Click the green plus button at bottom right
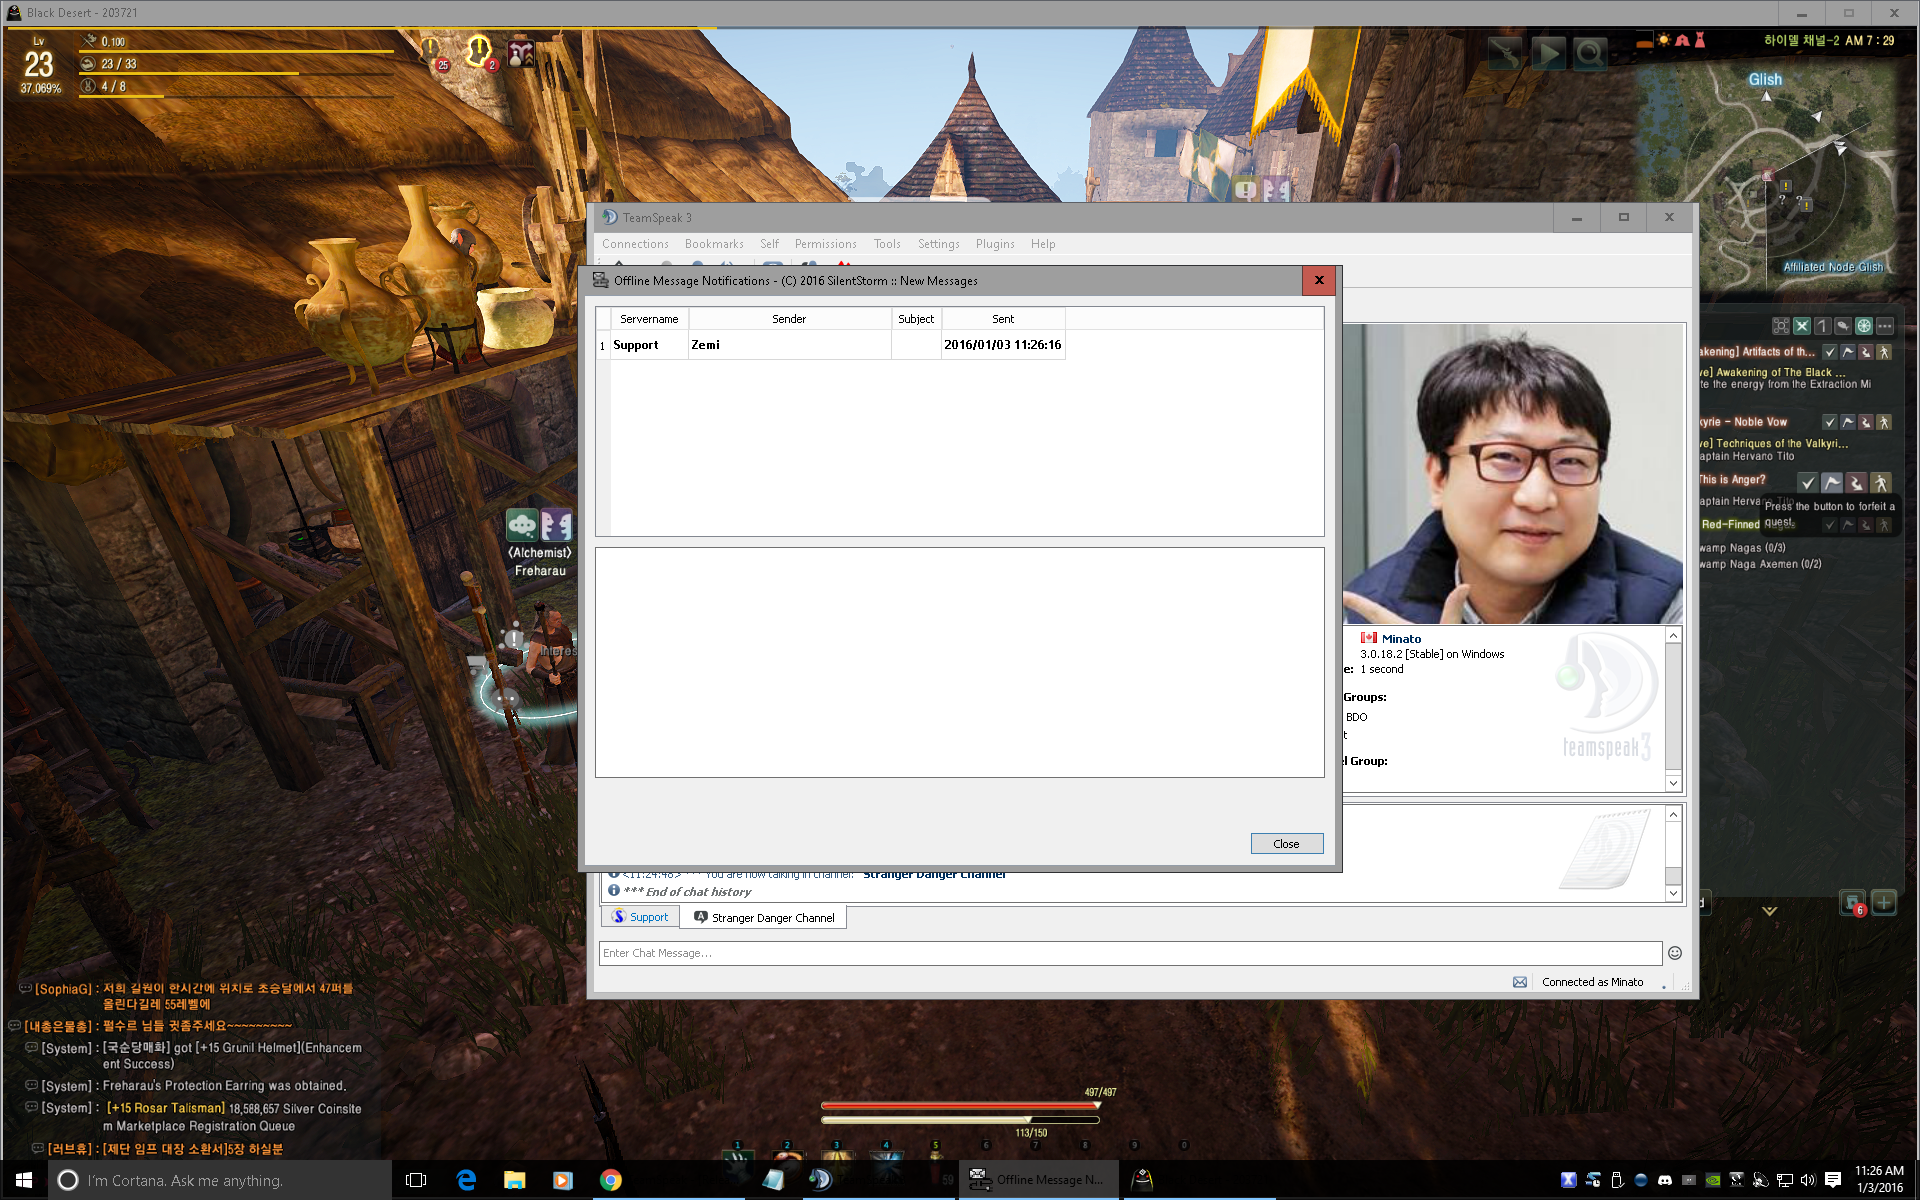1920x1200 pixels. tap(1884, 903)
